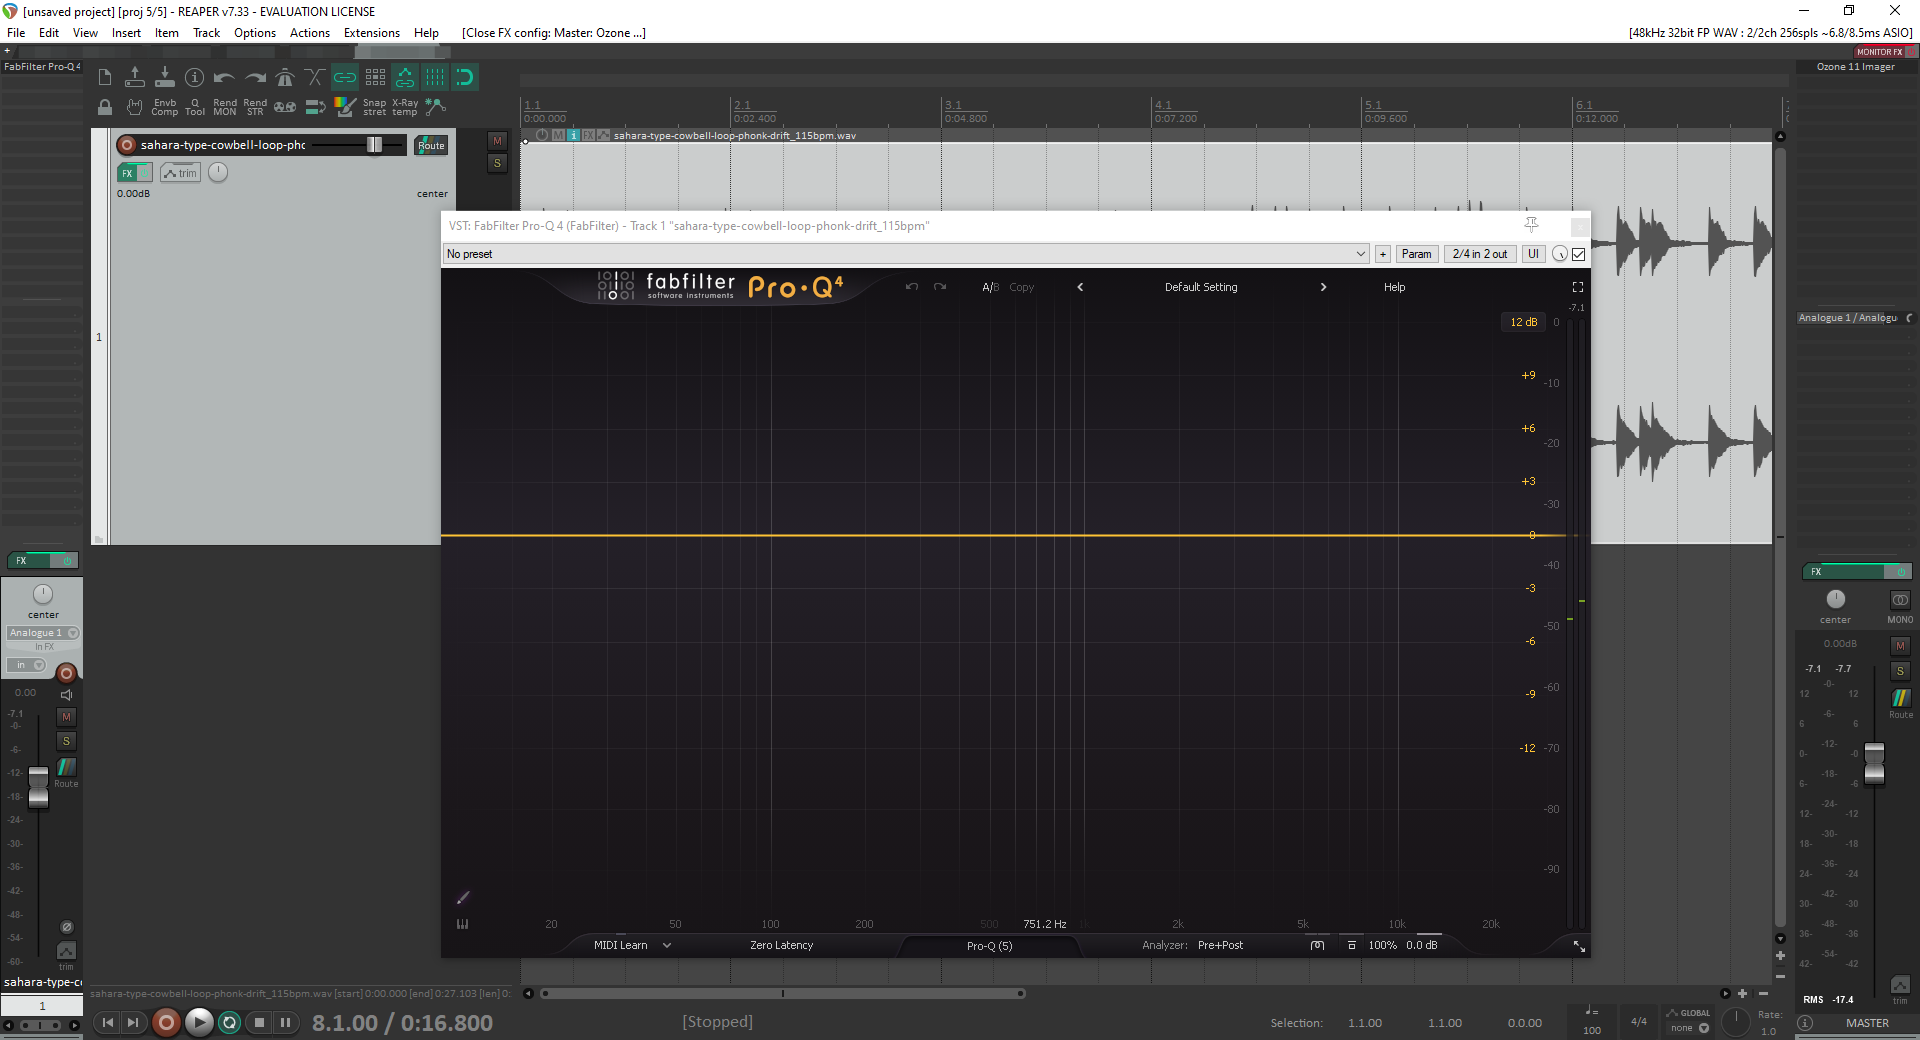The height and width of the screenshot is (1040, 1920).
Task: Click the plus preset button in FX window
Action: [x=1383, y=254]
